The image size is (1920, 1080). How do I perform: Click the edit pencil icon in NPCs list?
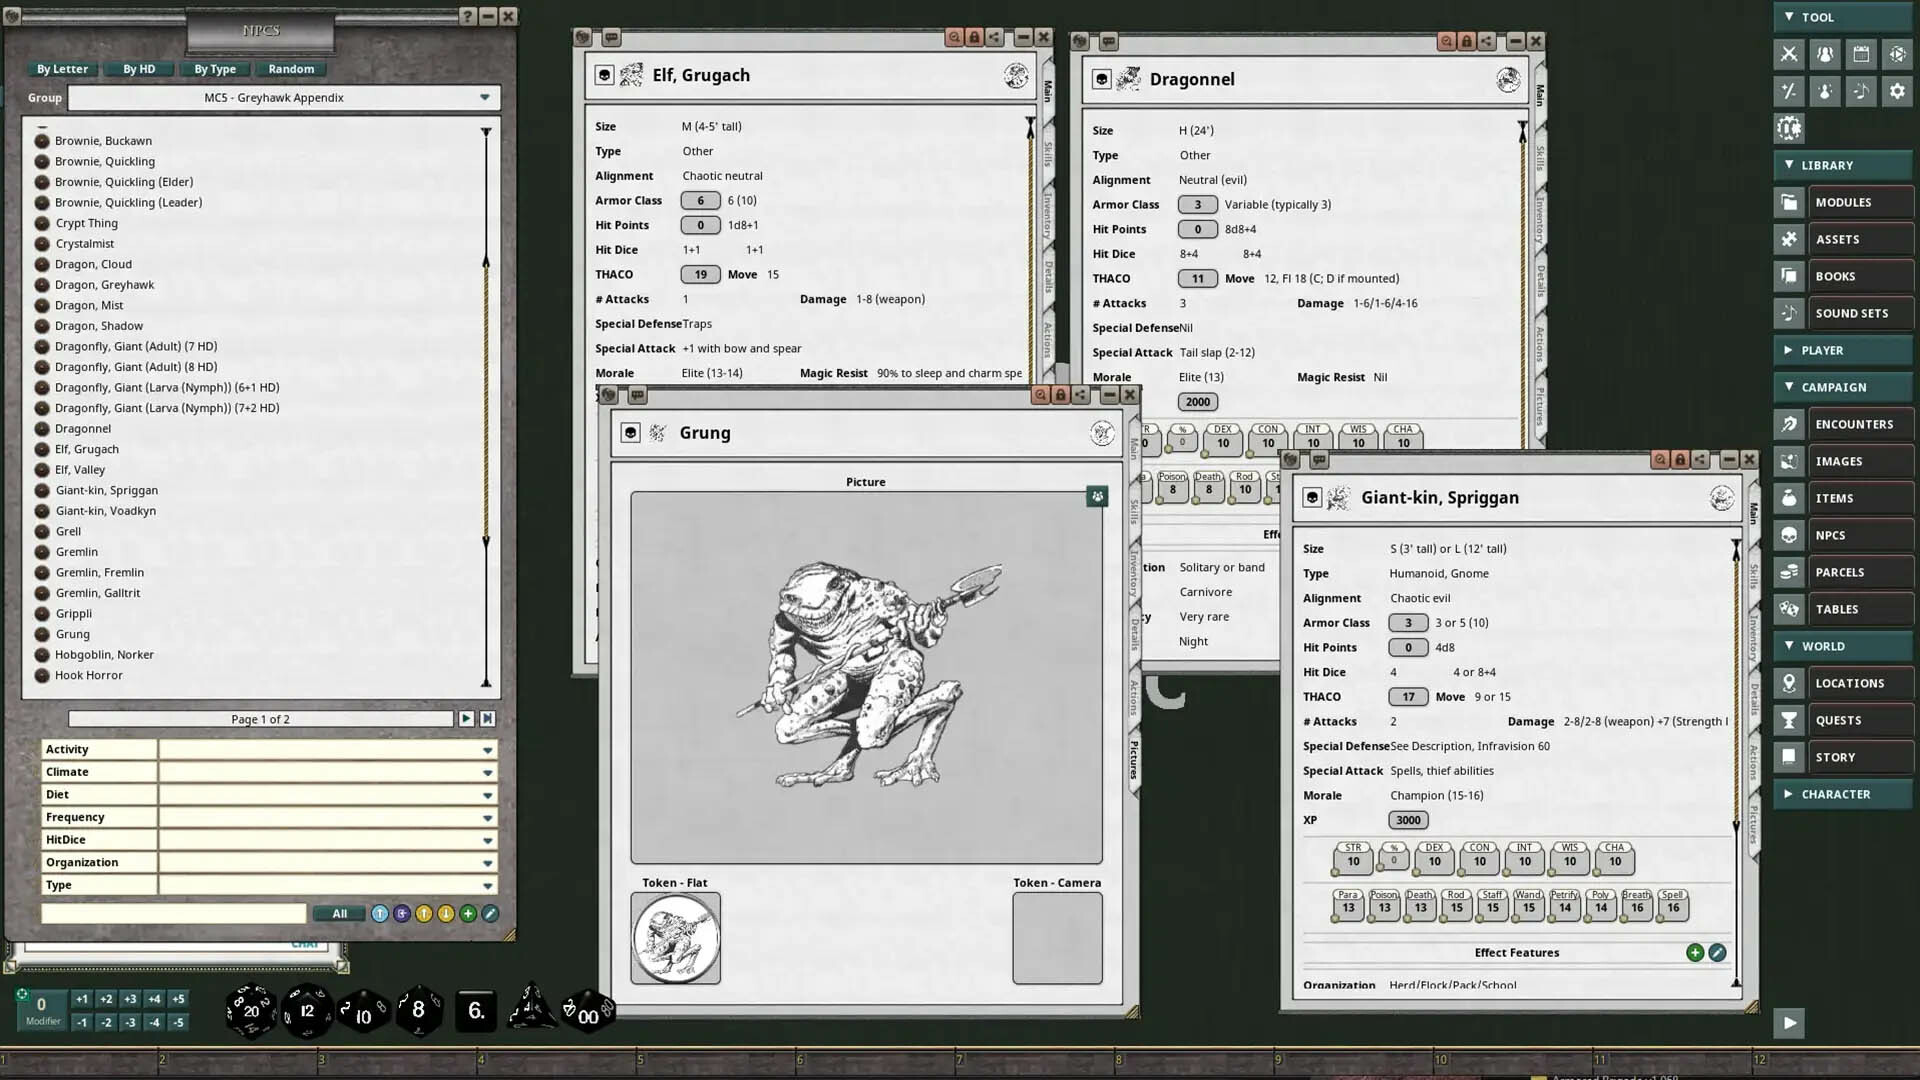coord(490,913)
